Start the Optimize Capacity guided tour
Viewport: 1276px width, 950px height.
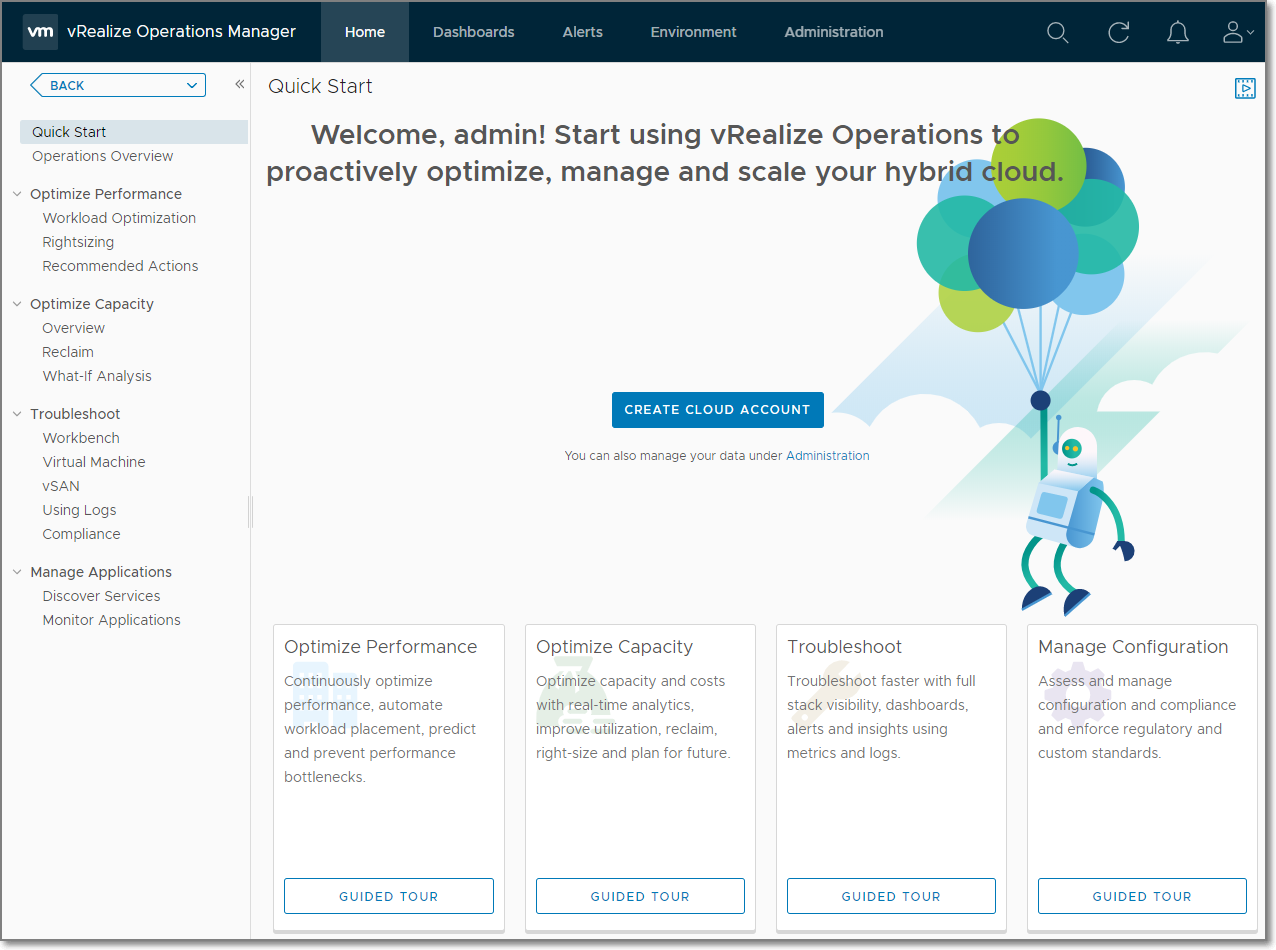640,896
